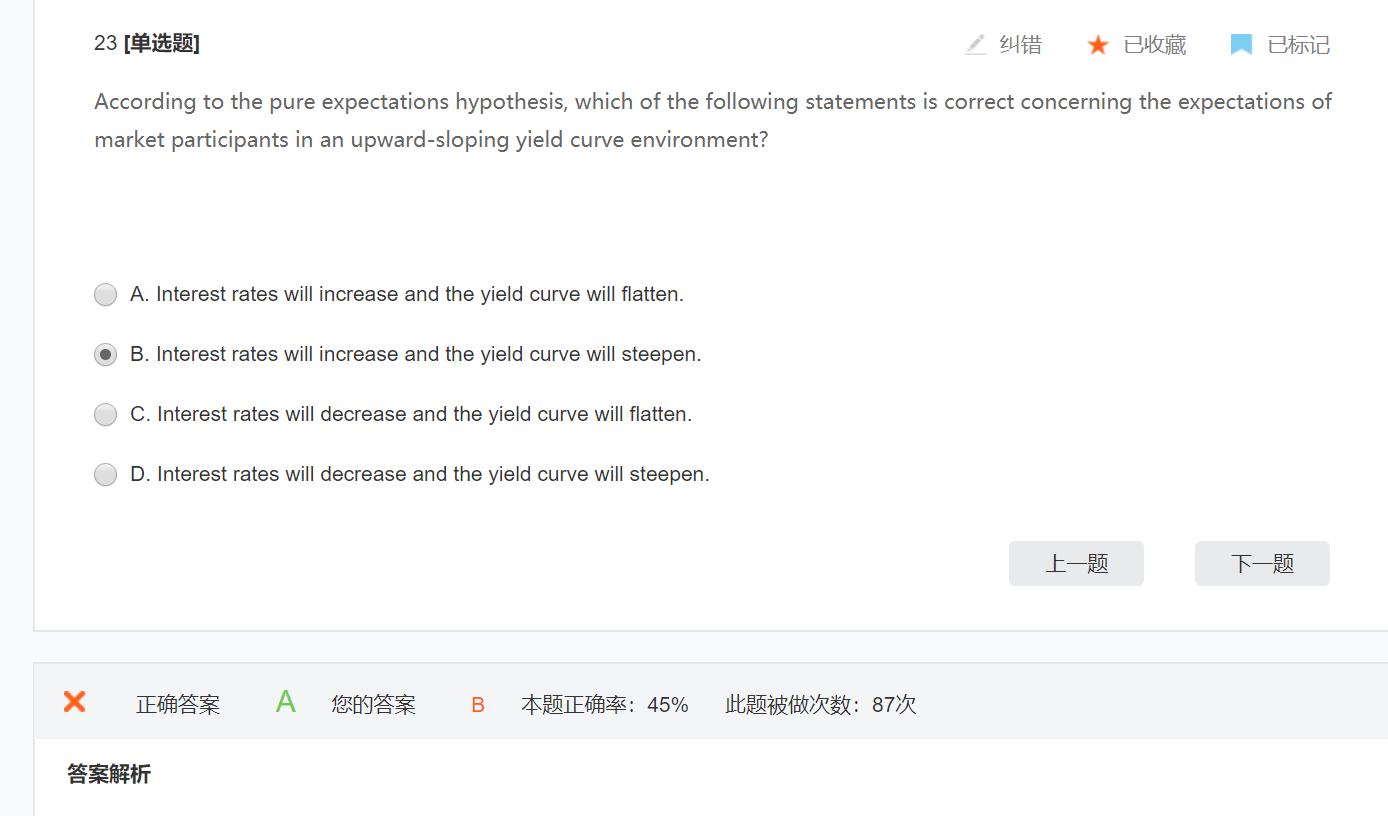Click the red X wrong-answer icon

tap(74, 702)
